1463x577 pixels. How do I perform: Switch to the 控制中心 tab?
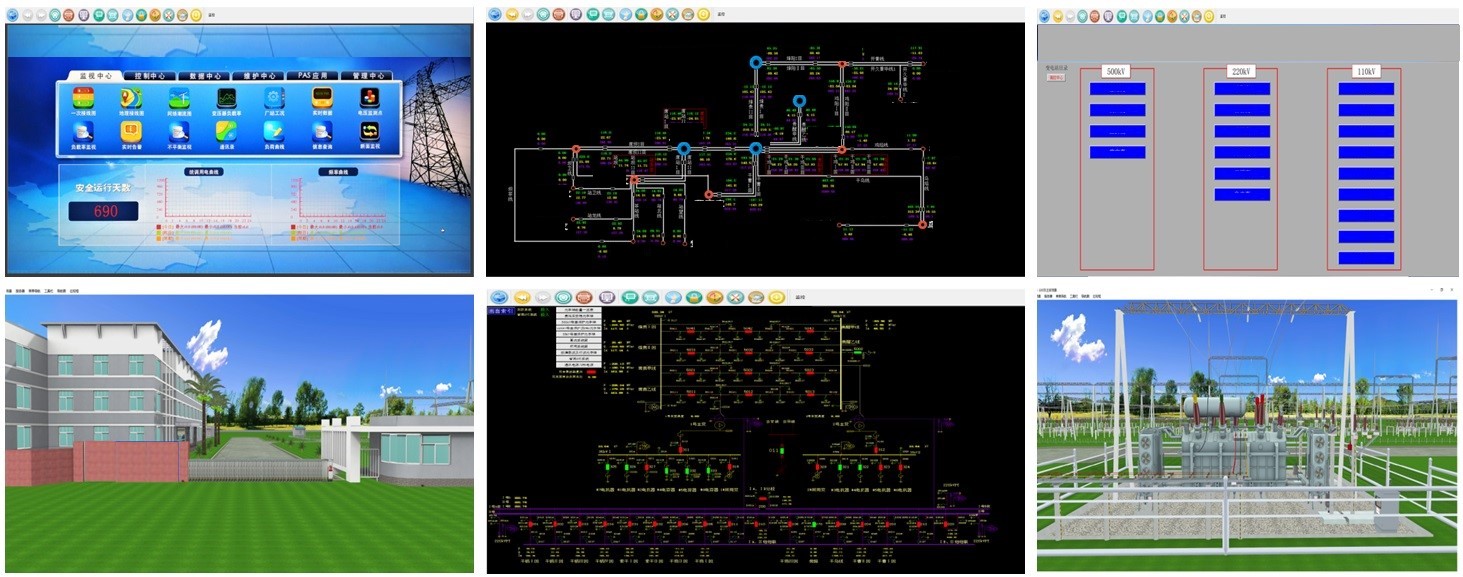(147, 75)
